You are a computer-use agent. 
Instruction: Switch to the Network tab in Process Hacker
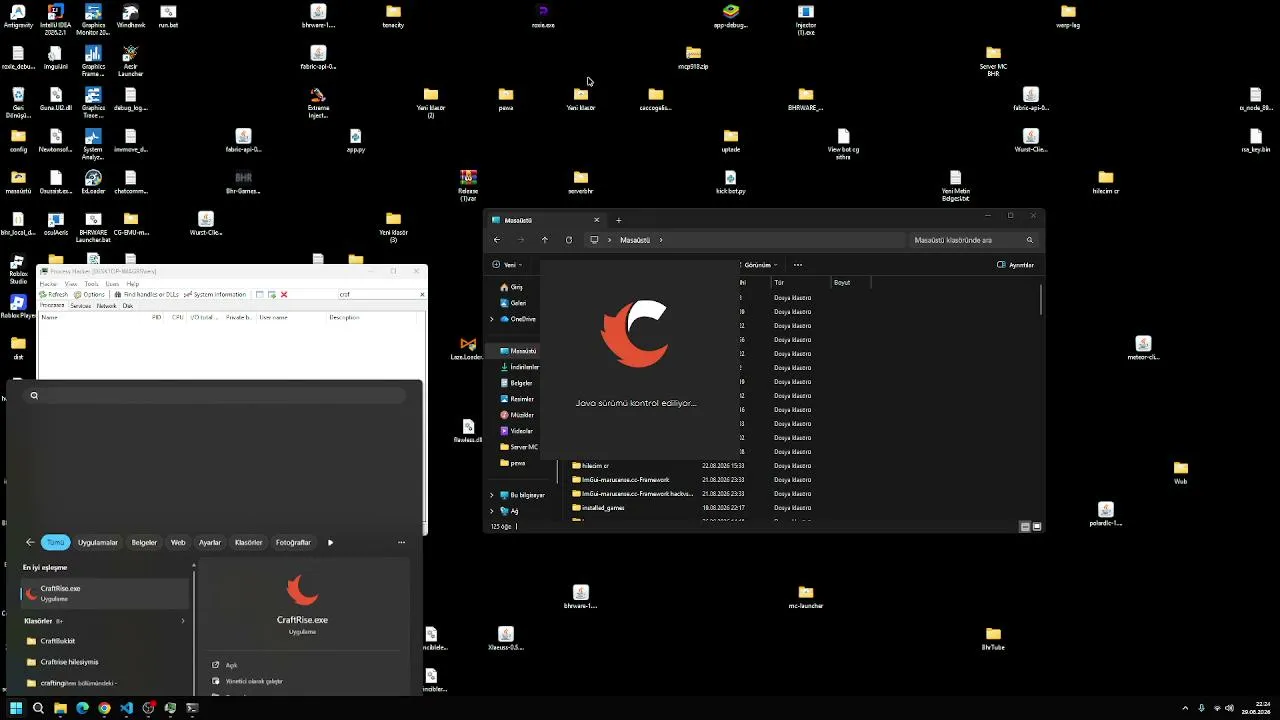coord(106,306)
